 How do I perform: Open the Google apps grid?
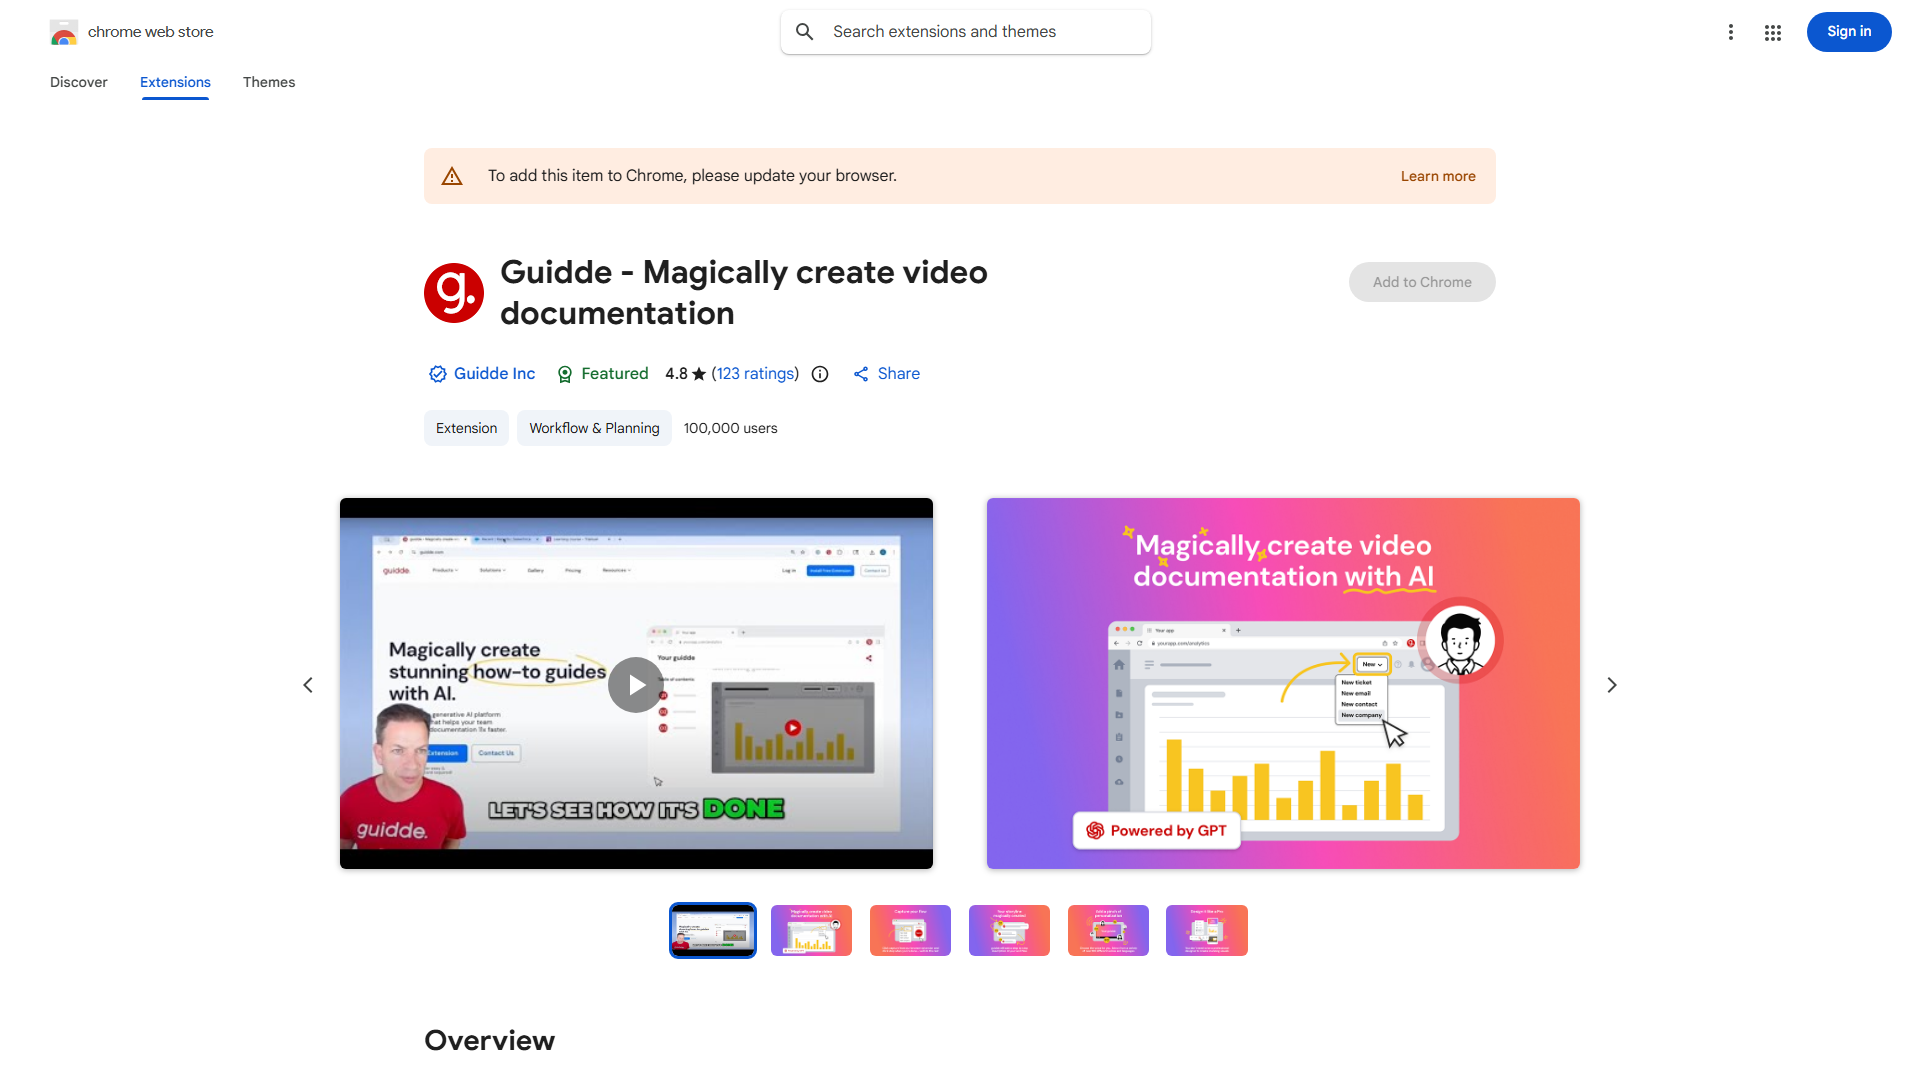point(1772,32)
